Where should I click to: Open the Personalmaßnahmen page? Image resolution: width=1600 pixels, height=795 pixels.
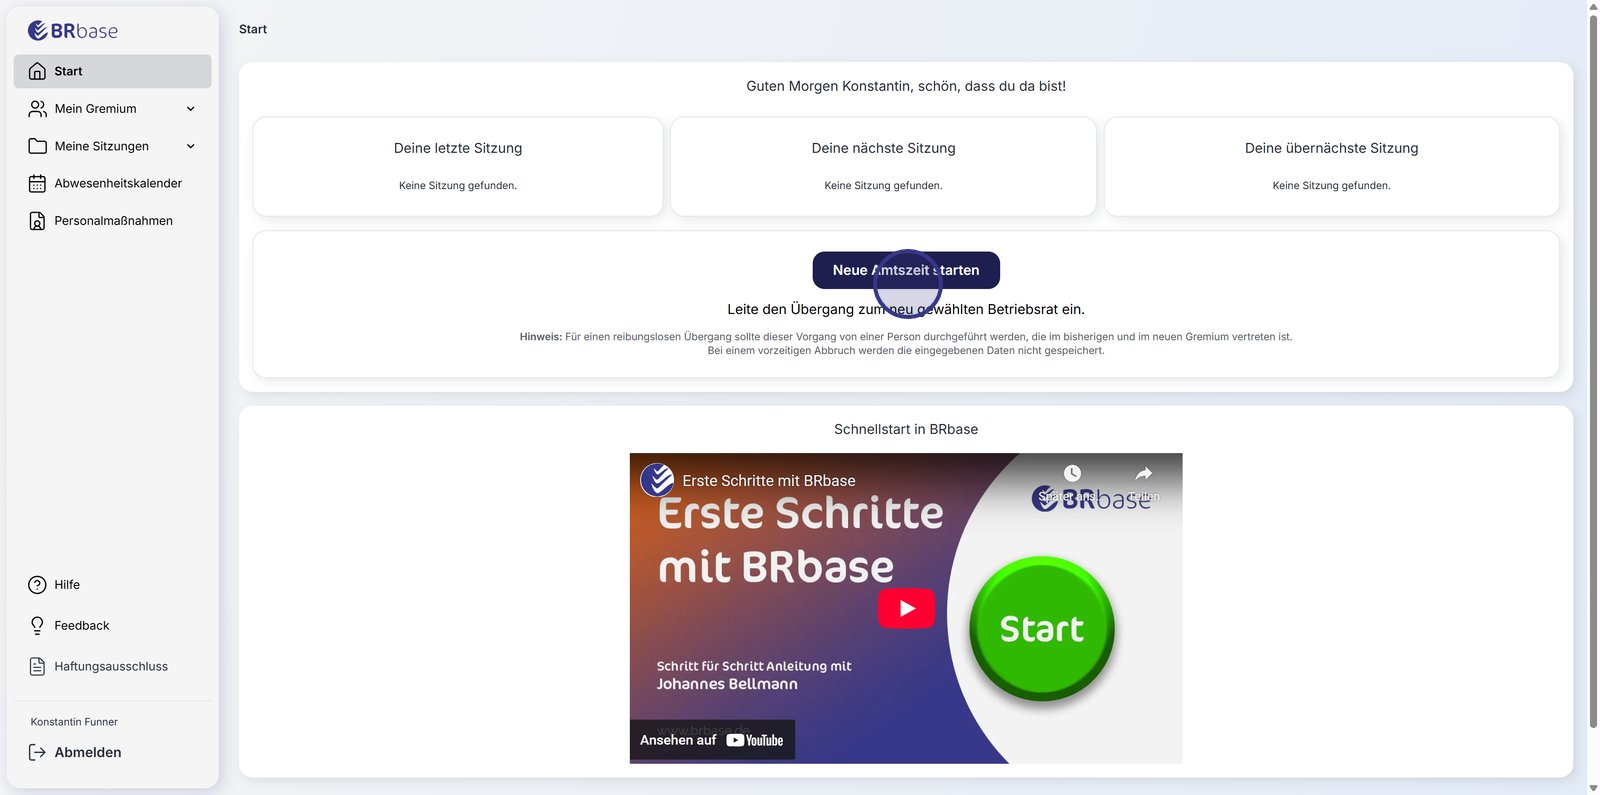113,221
